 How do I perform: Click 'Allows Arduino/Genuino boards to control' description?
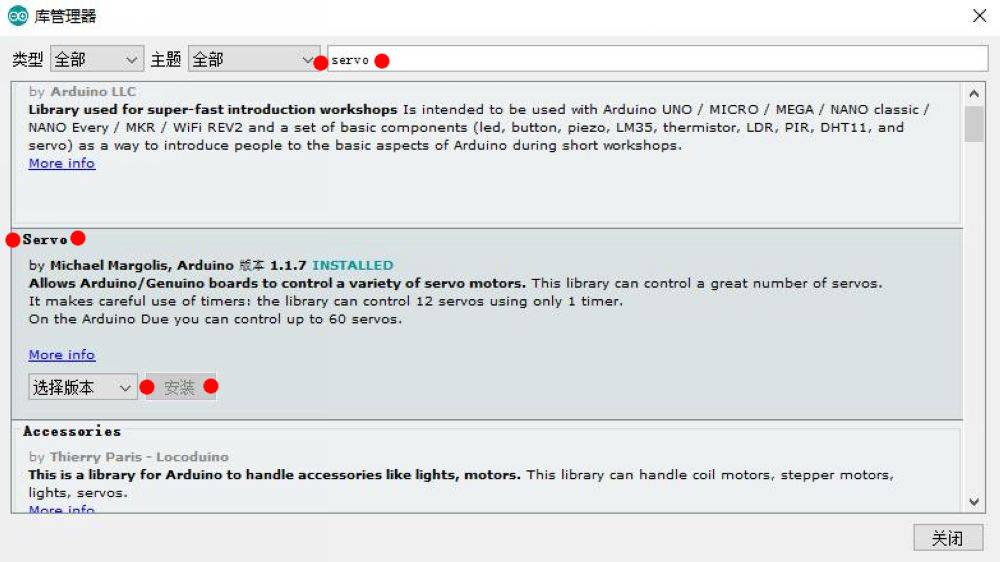tap(277, 283)
